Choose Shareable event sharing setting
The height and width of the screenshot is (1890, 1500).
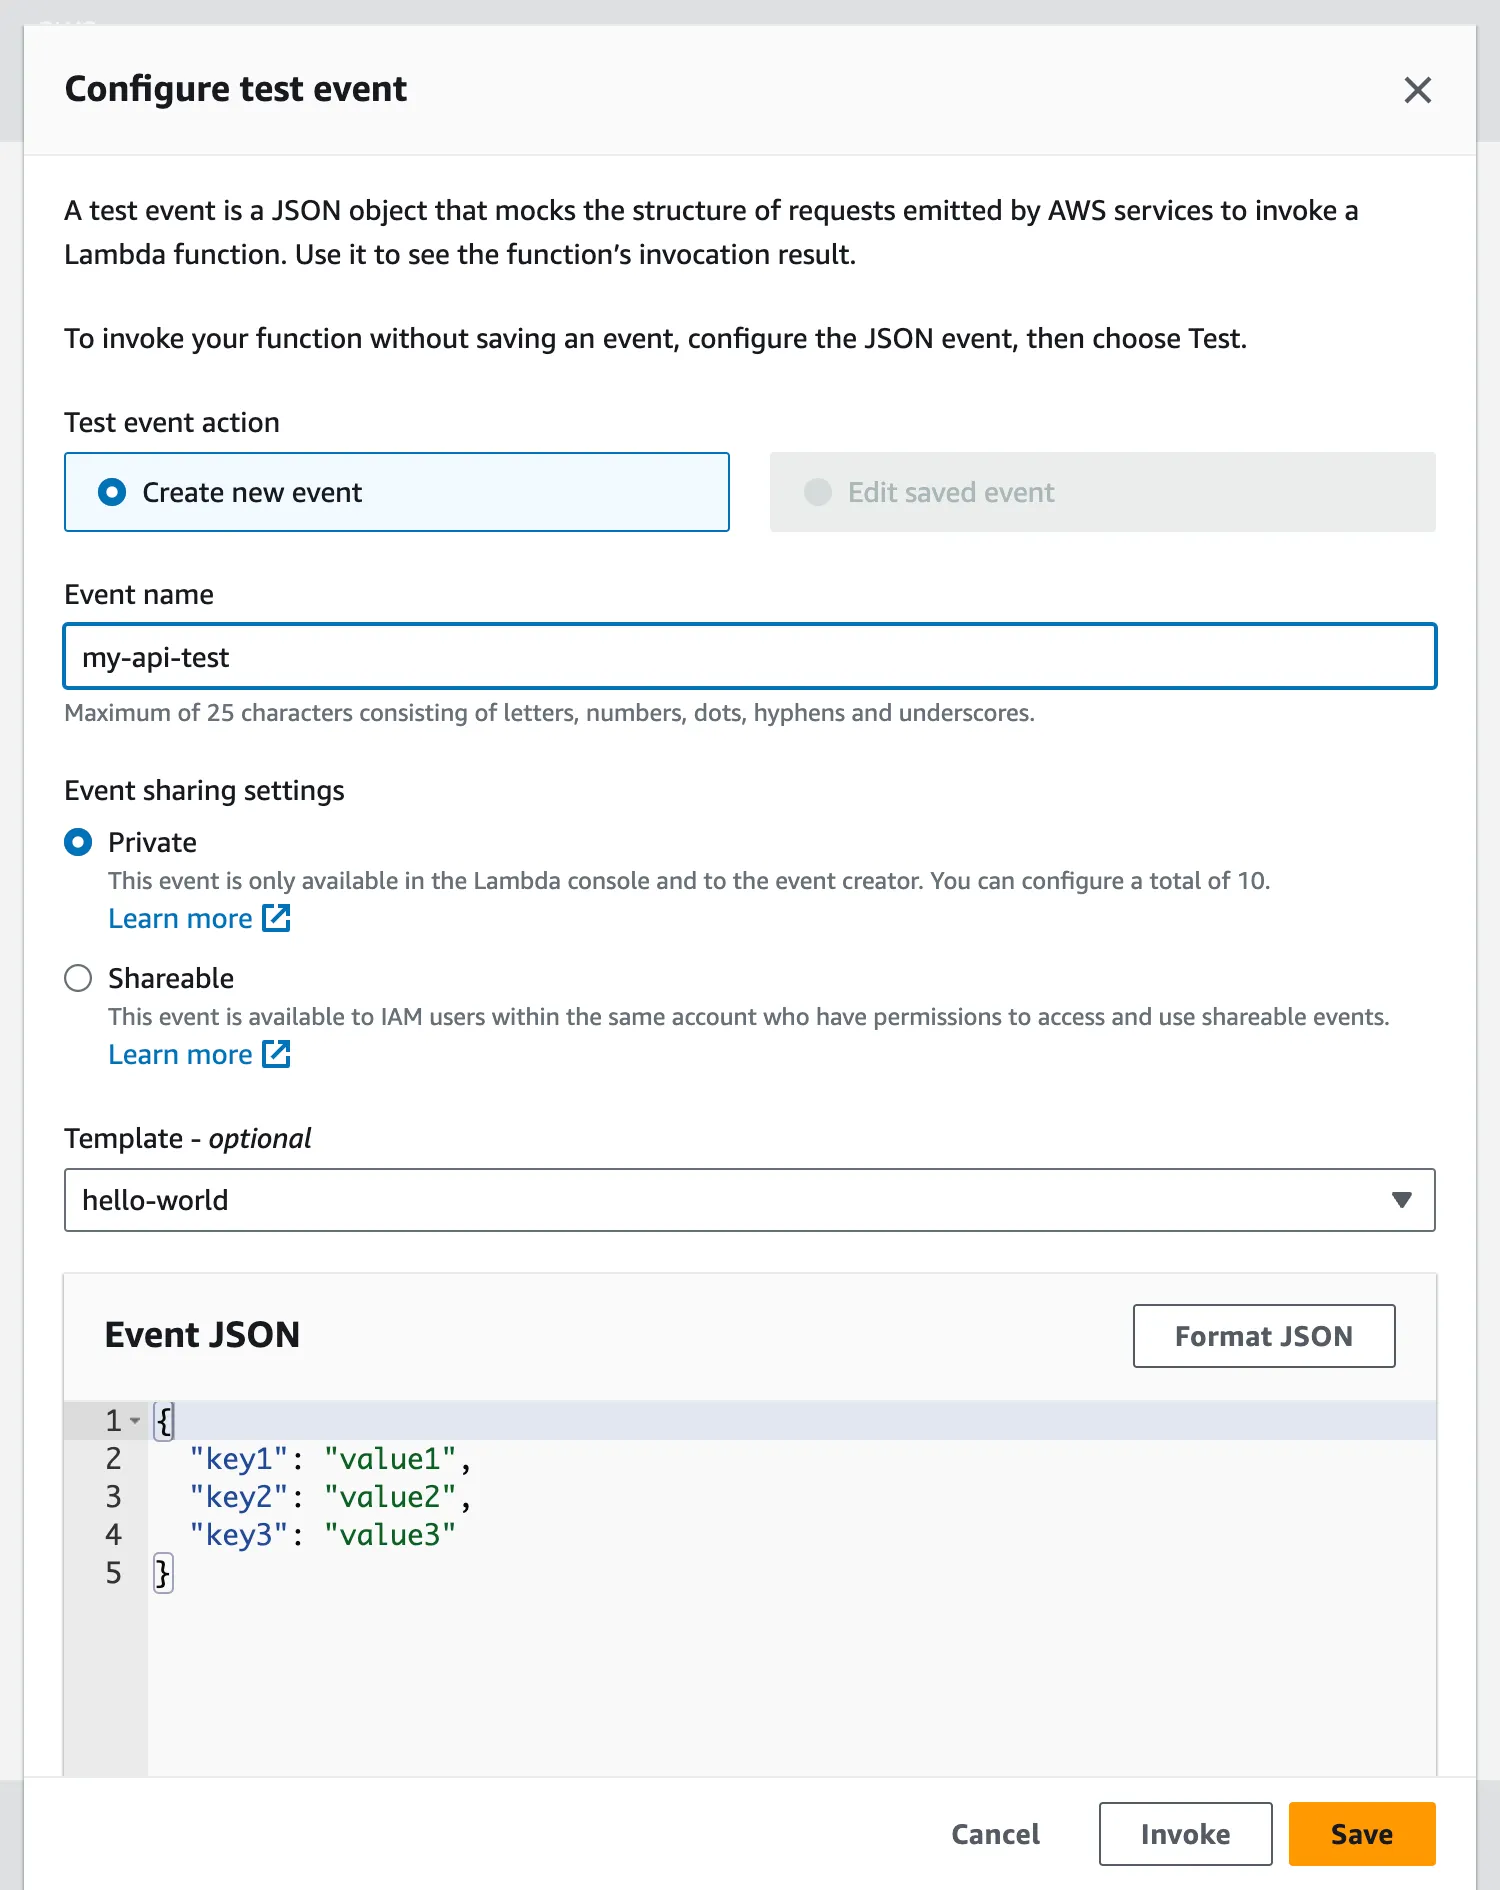[x=78, y=978]
